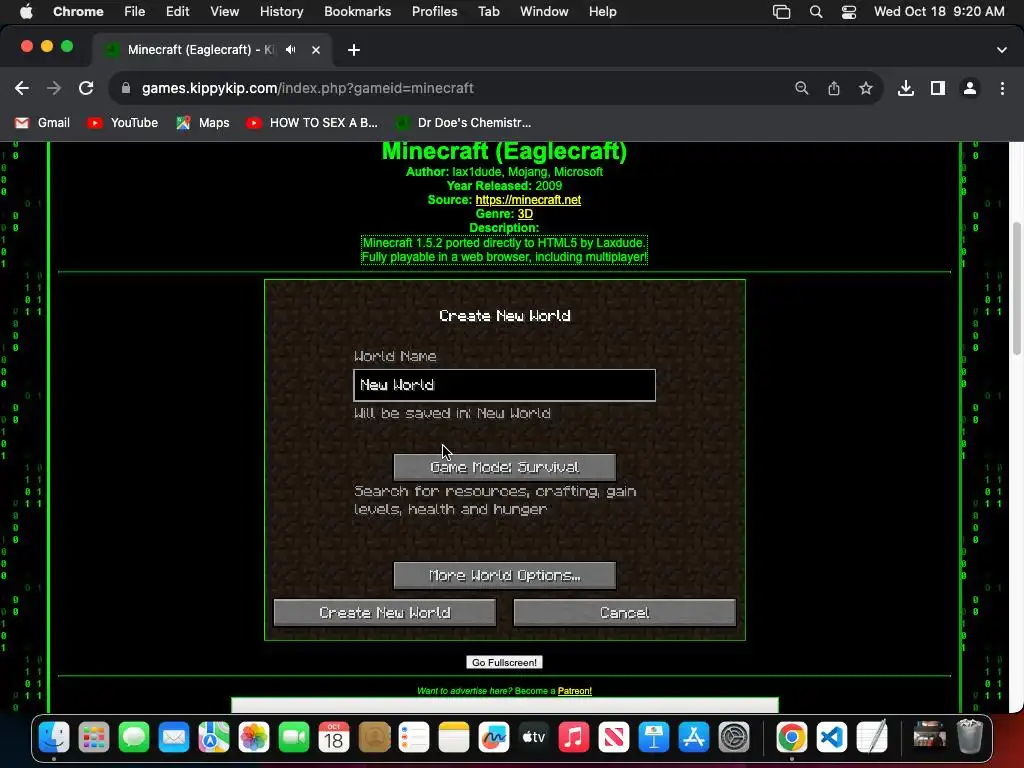View site info via lock icon
Viewport: 1024px width, 768px height.
[126, 88]
